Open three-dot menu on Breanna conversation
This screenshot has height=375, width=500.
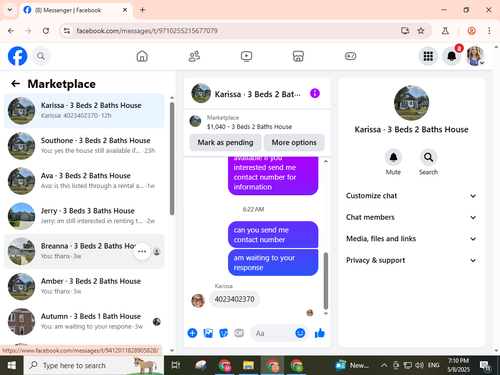(x=142, y=251)
